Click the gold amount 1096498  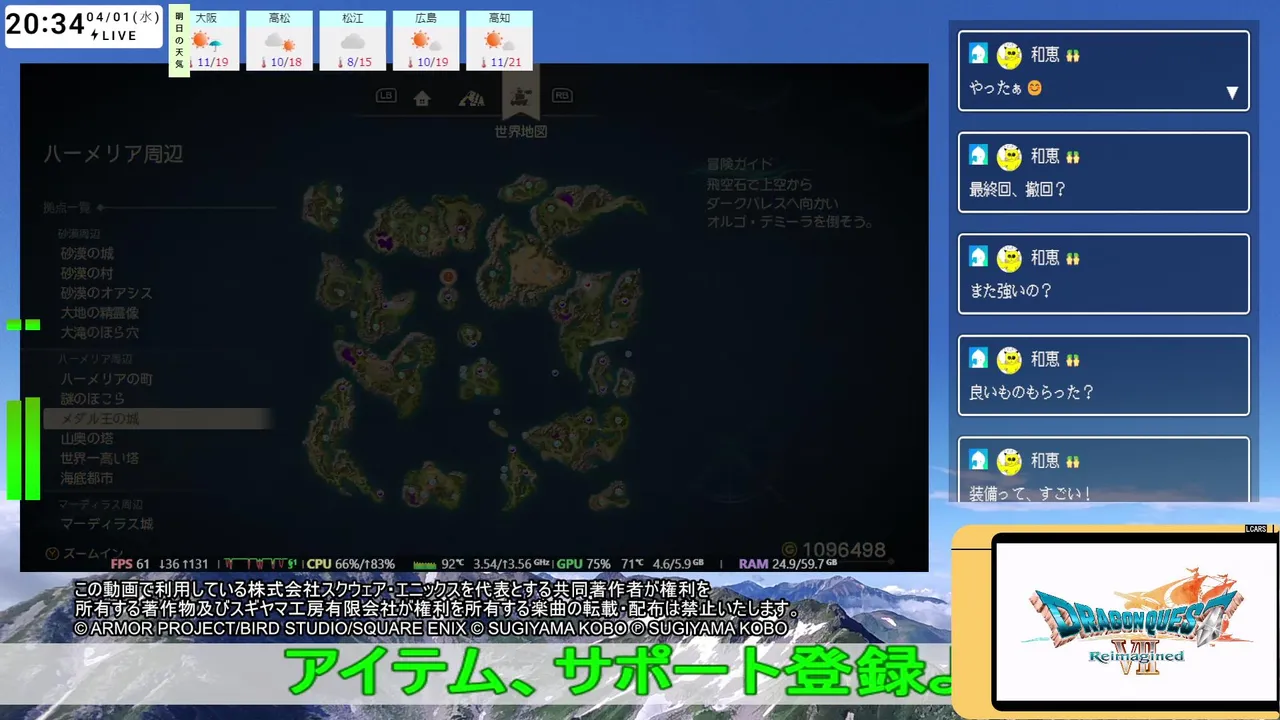tap(844, 551)
